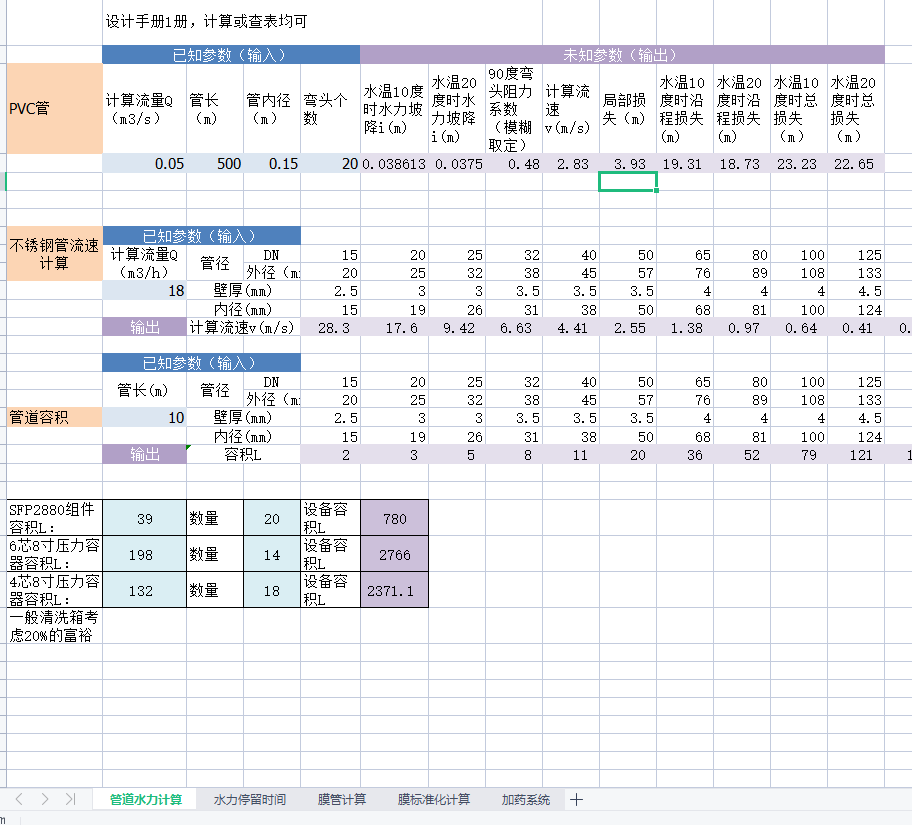Open the 膜管计算 sheet tab
The height and width of the screenshot is (825, 912).
point(342,799)
